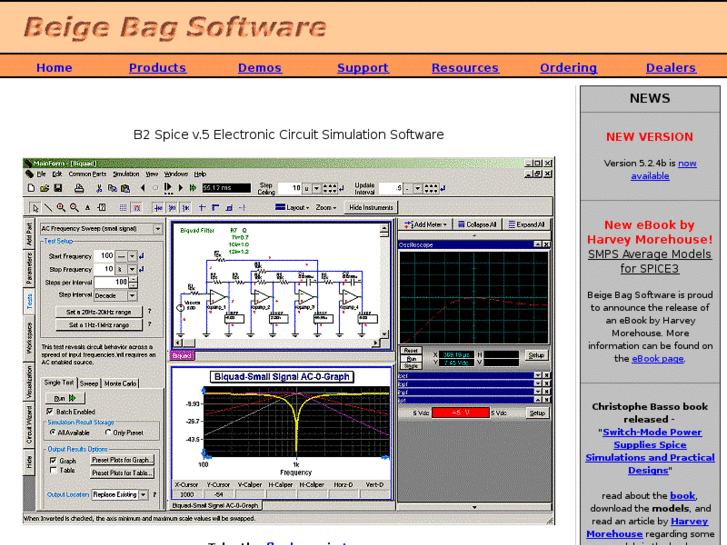Click the schematic vertical scrollbar down arrow
Screen dimensions: 727x545
click(384, 334)
